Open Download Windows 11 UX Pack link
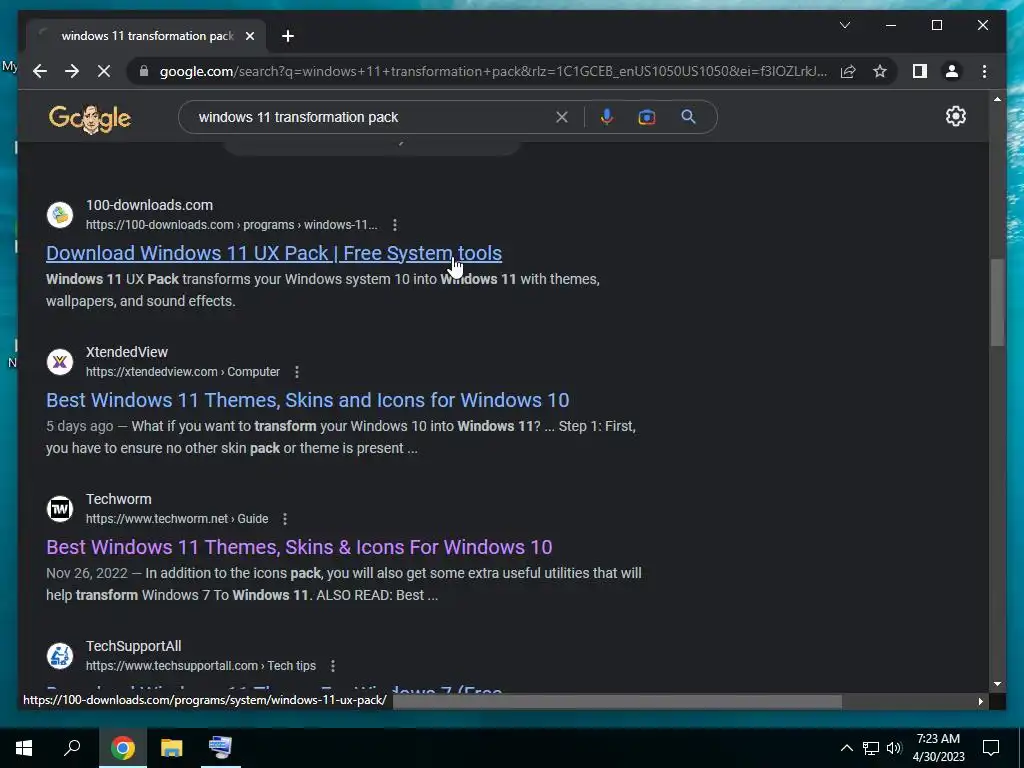The height and width of the screenshot is (768, 1024). pos(274,253)
